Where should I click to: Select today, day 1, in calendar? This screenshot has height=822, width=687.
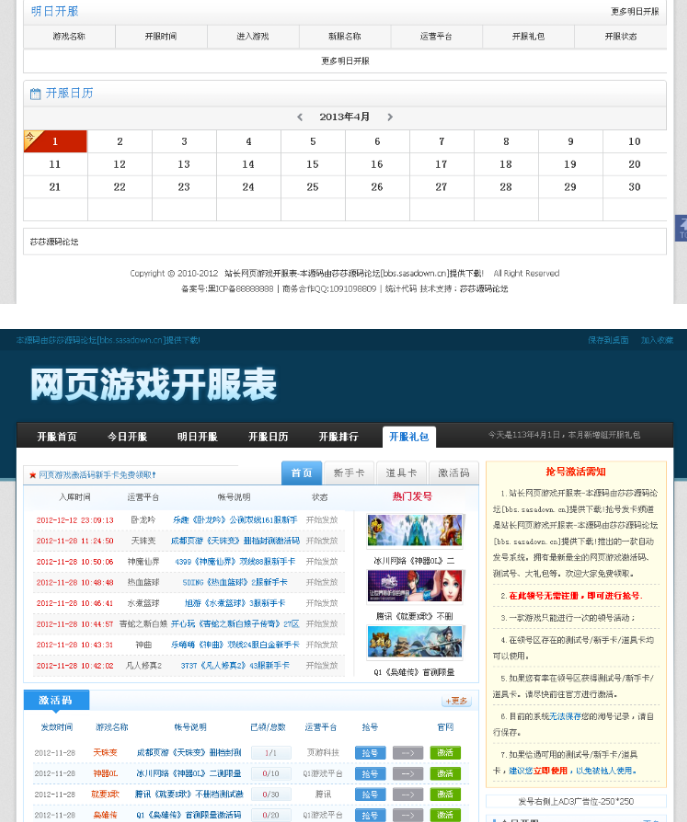coord(55,141)
